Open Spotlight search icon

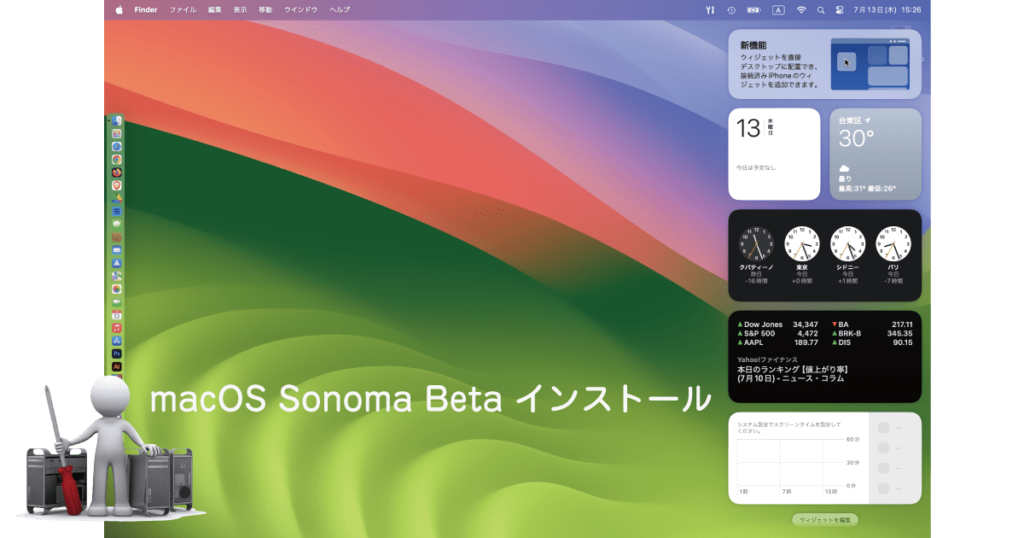click(x=821, y=10)
